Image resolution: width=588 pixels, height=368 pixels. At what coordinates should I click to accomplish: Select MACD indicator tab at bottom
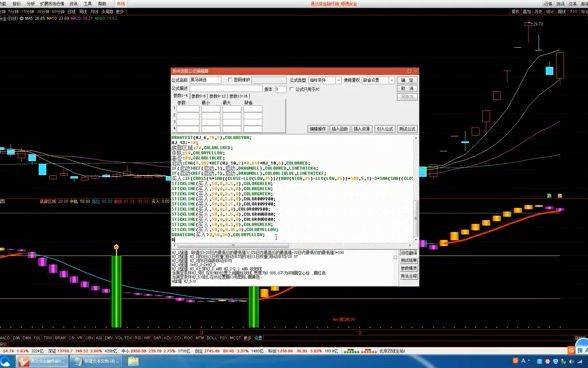pyautogui.click(x=5, y=338)
